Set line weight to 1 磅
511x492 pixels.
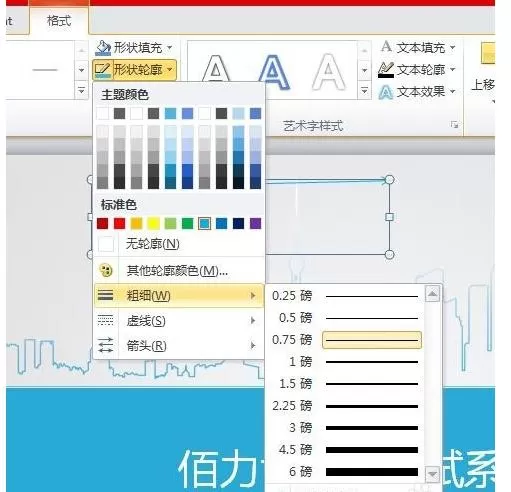(345, 362)
